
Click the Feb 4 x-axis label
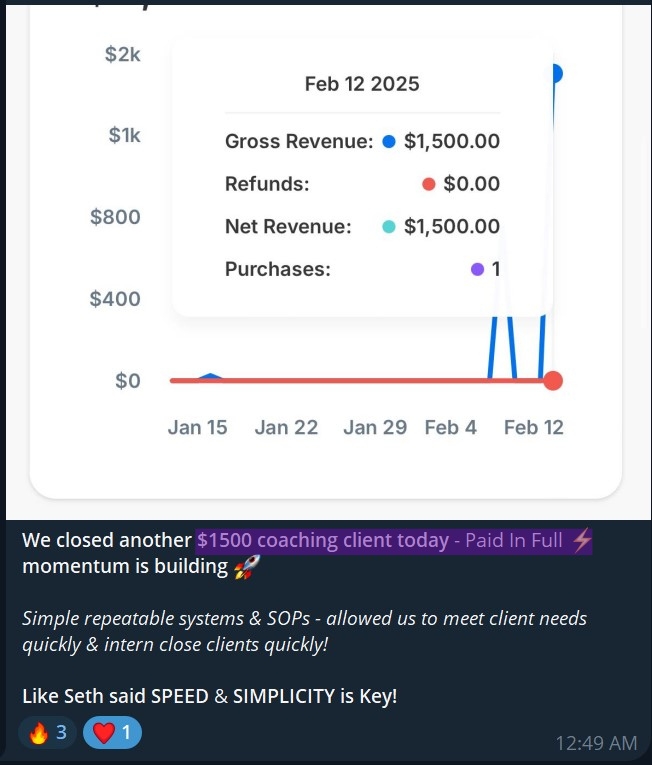point(450,428)
